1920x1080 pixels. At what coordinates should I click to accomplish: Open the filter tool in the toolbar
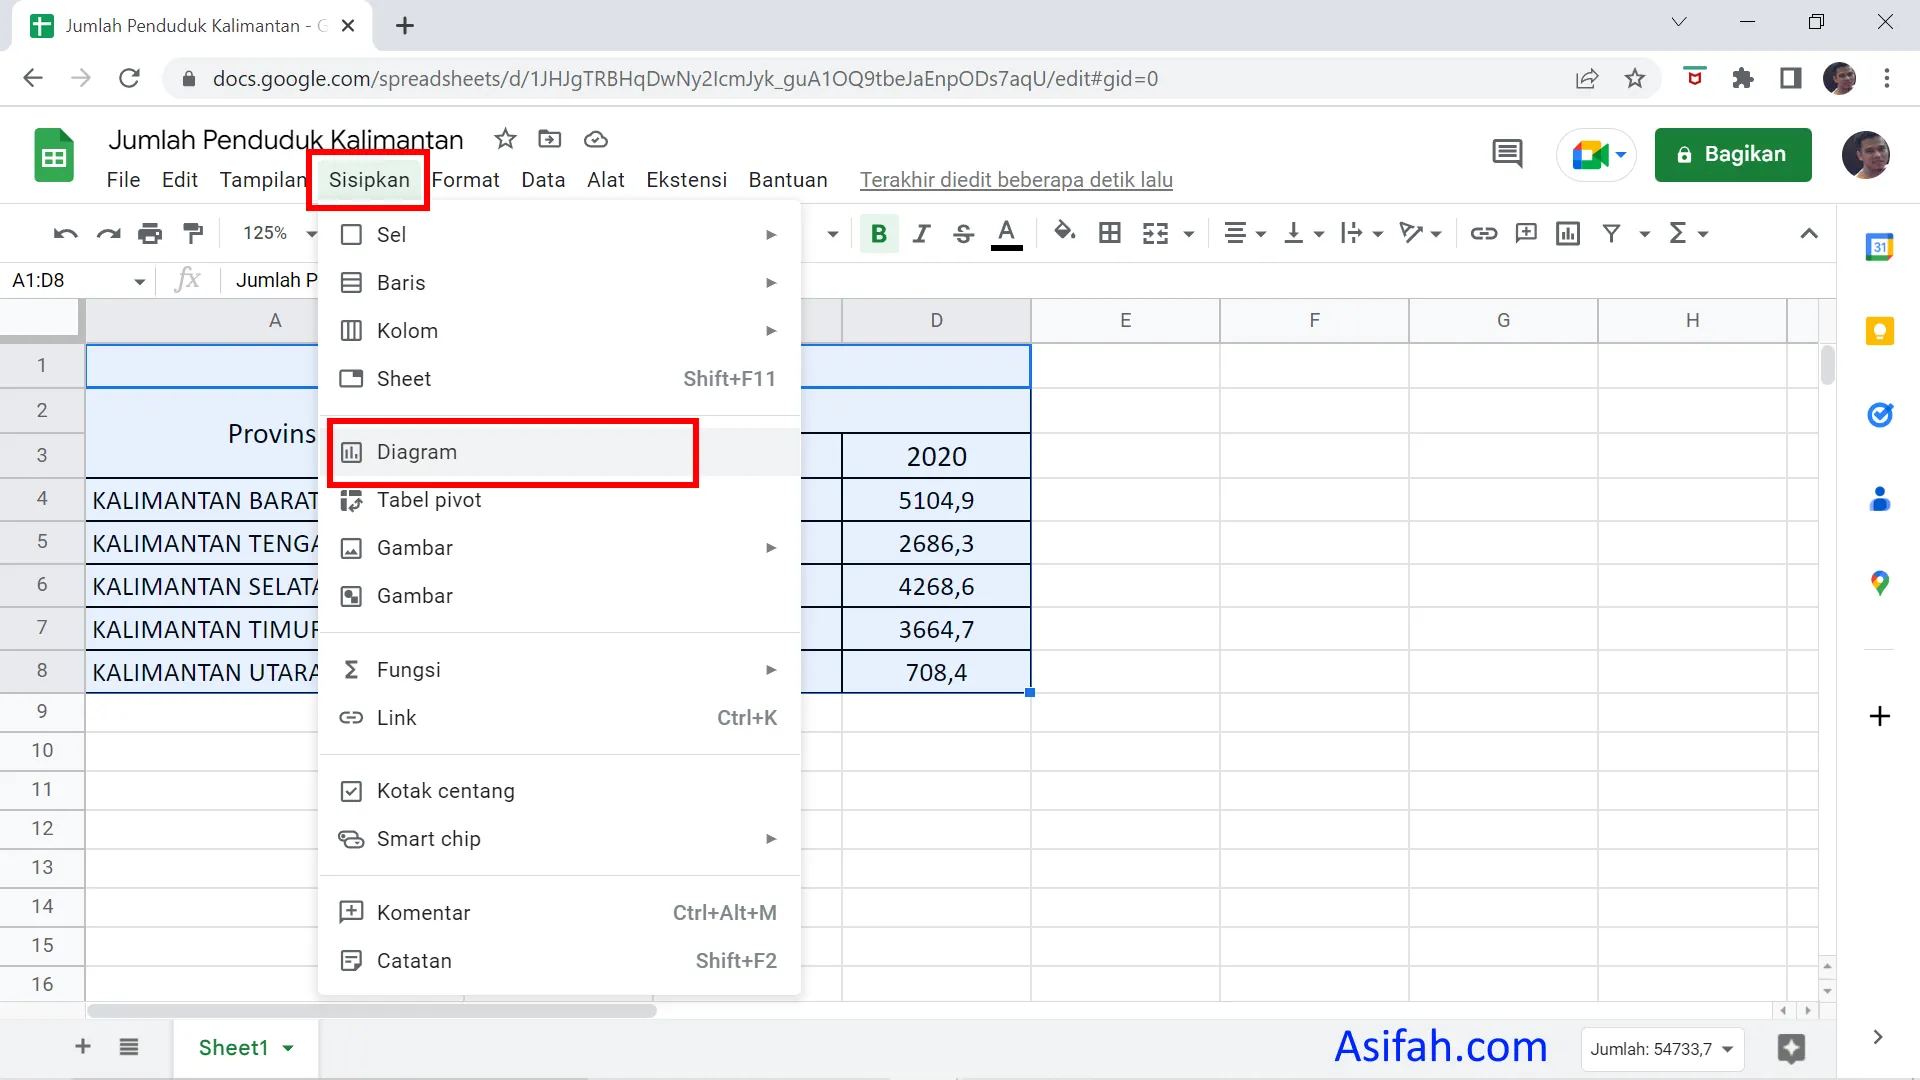pyautogui.click(x=1610, y=233)
